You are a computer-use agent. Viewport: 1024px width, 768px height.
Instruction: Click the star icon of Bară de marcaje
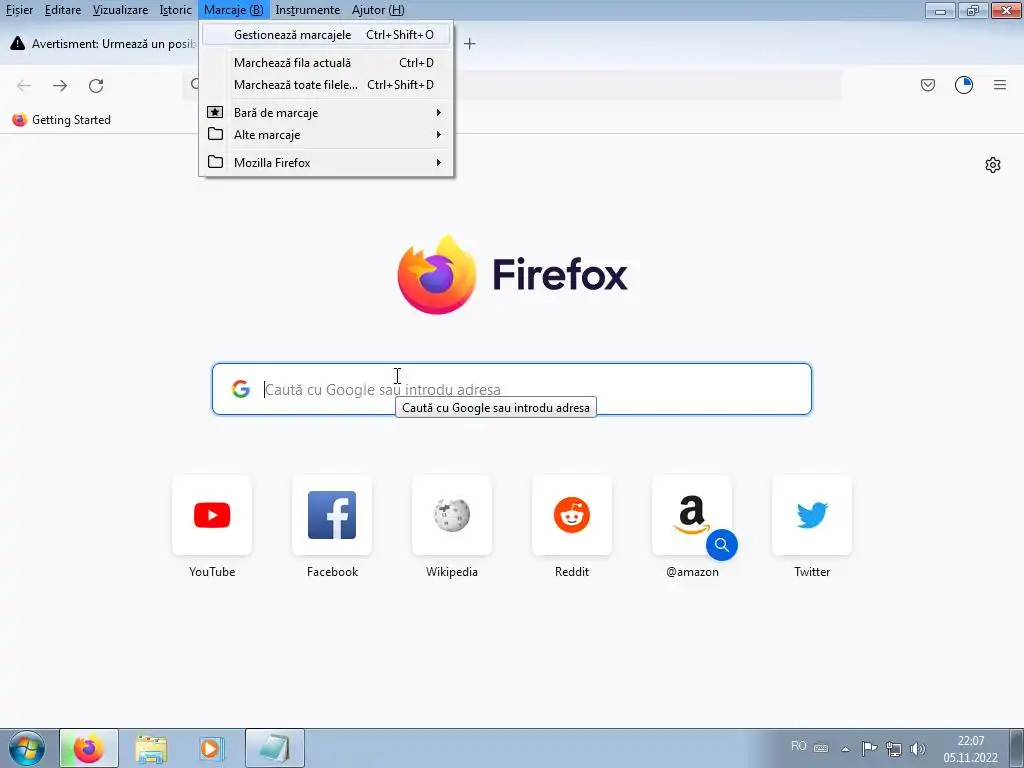click(215, 112)
